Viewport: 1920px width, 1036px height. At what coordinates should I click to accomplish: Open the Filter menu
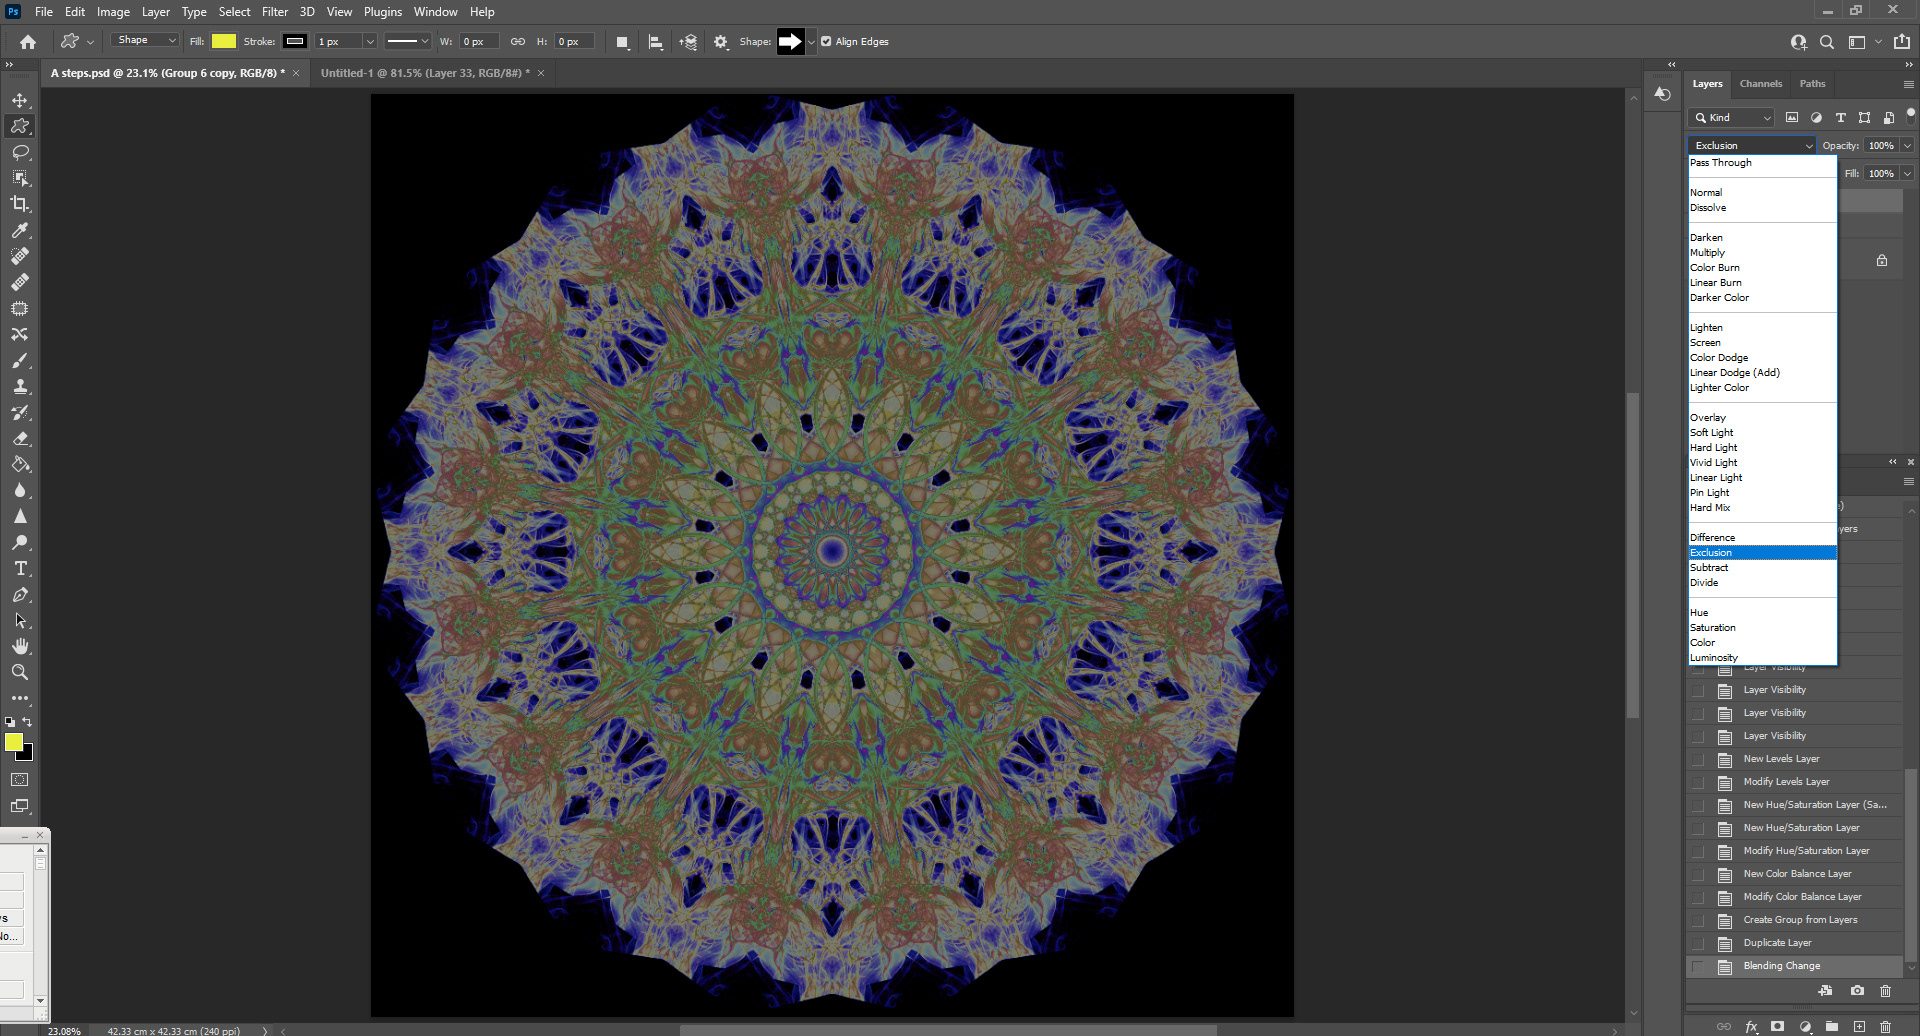click(275, 12)
